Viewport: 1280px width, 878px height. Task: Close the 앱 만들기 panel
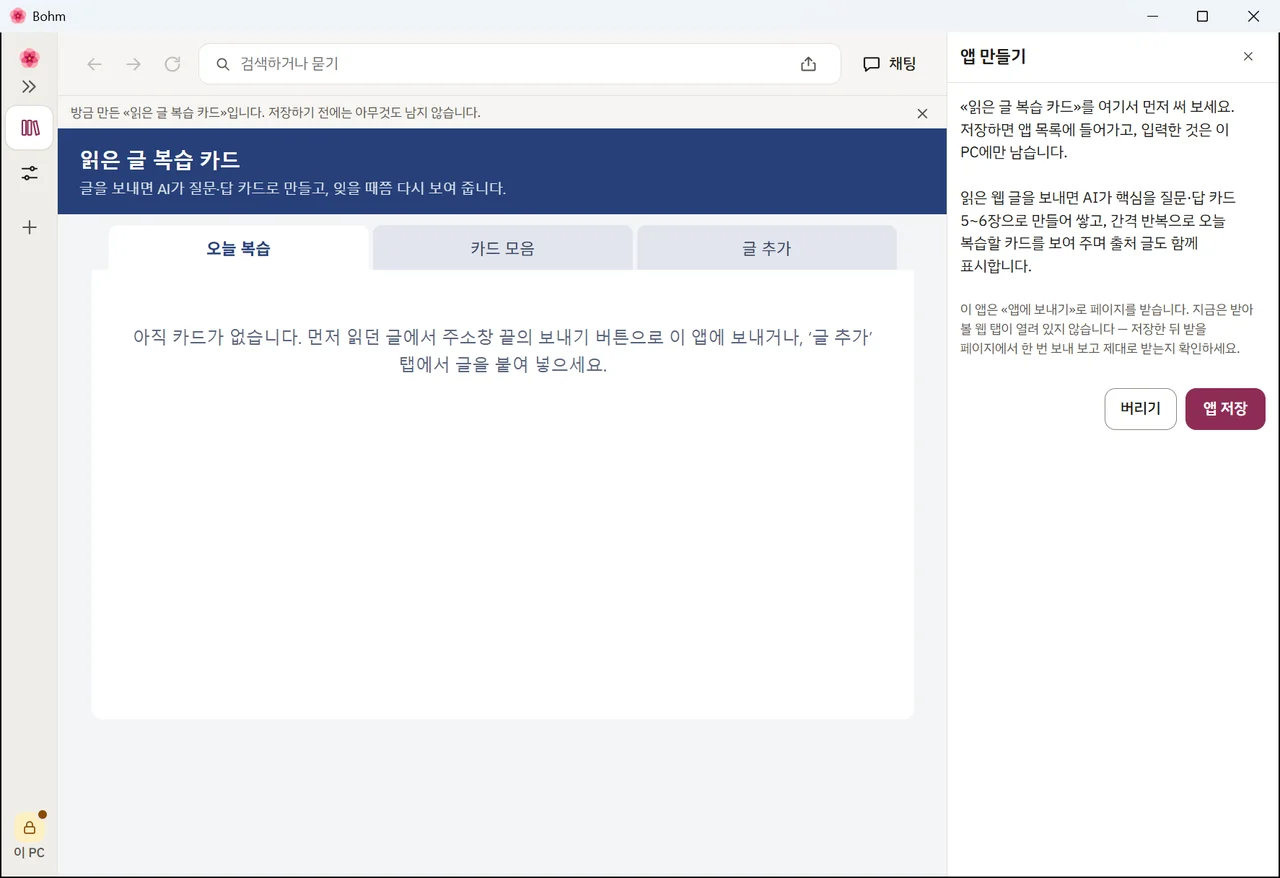(1248, 57)
